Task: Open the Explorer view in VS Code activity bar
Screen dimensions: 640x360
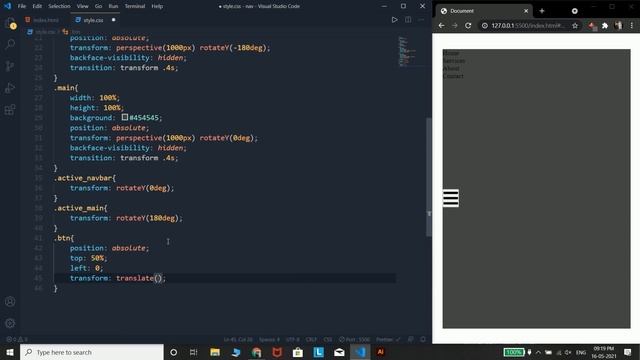Action: tap(10, 23)
